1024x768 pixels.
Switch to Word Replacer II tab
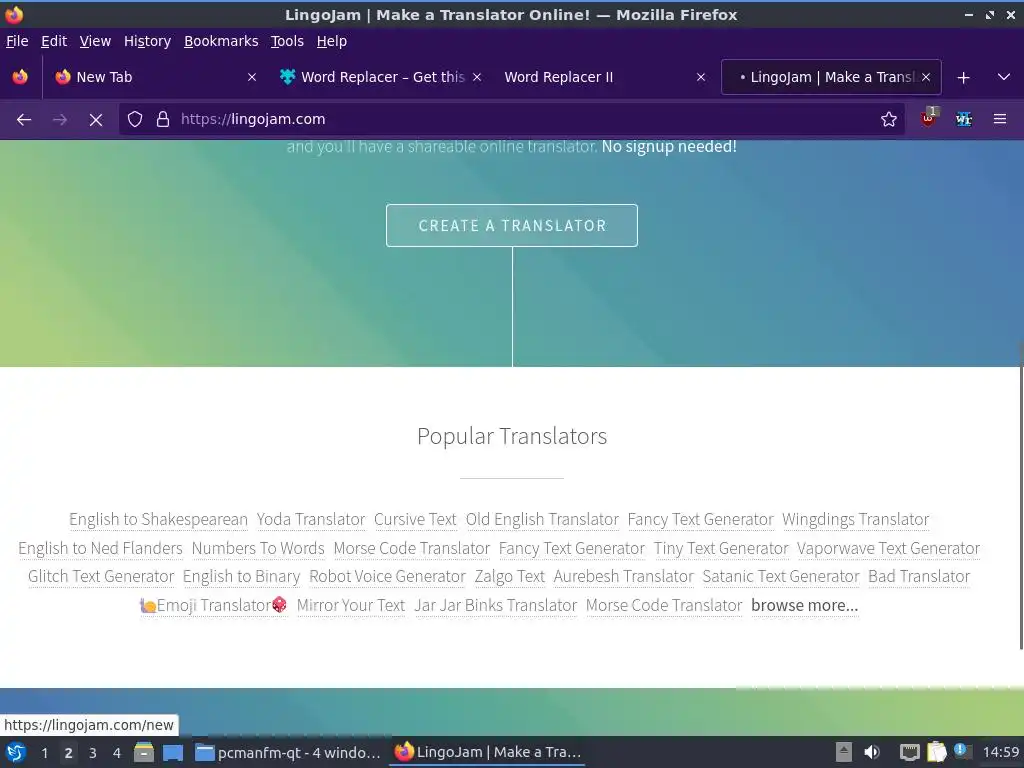click(605, 77)
